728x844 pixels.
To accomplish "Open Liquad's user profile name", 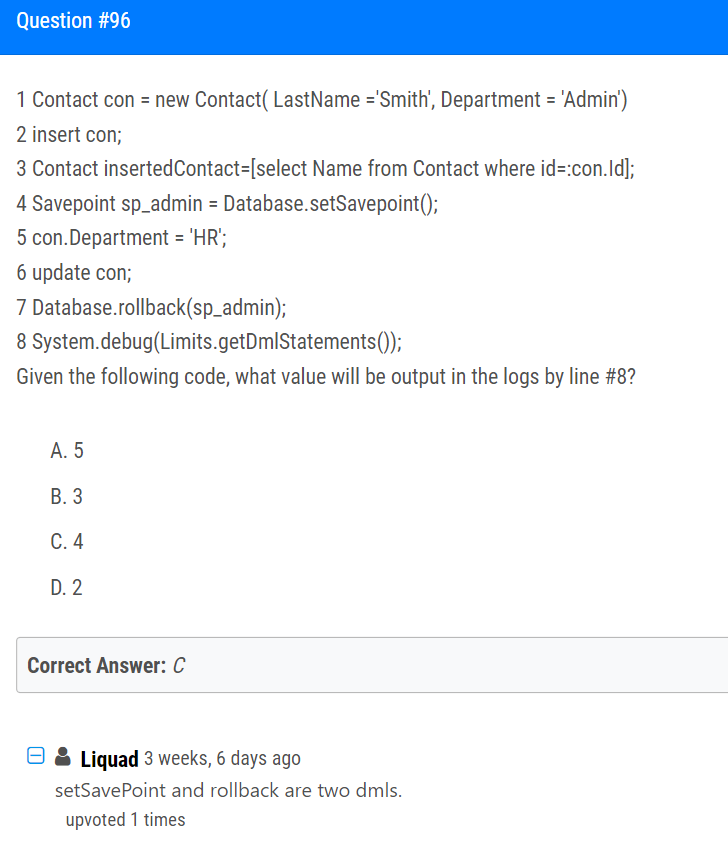I will (109, 759).
